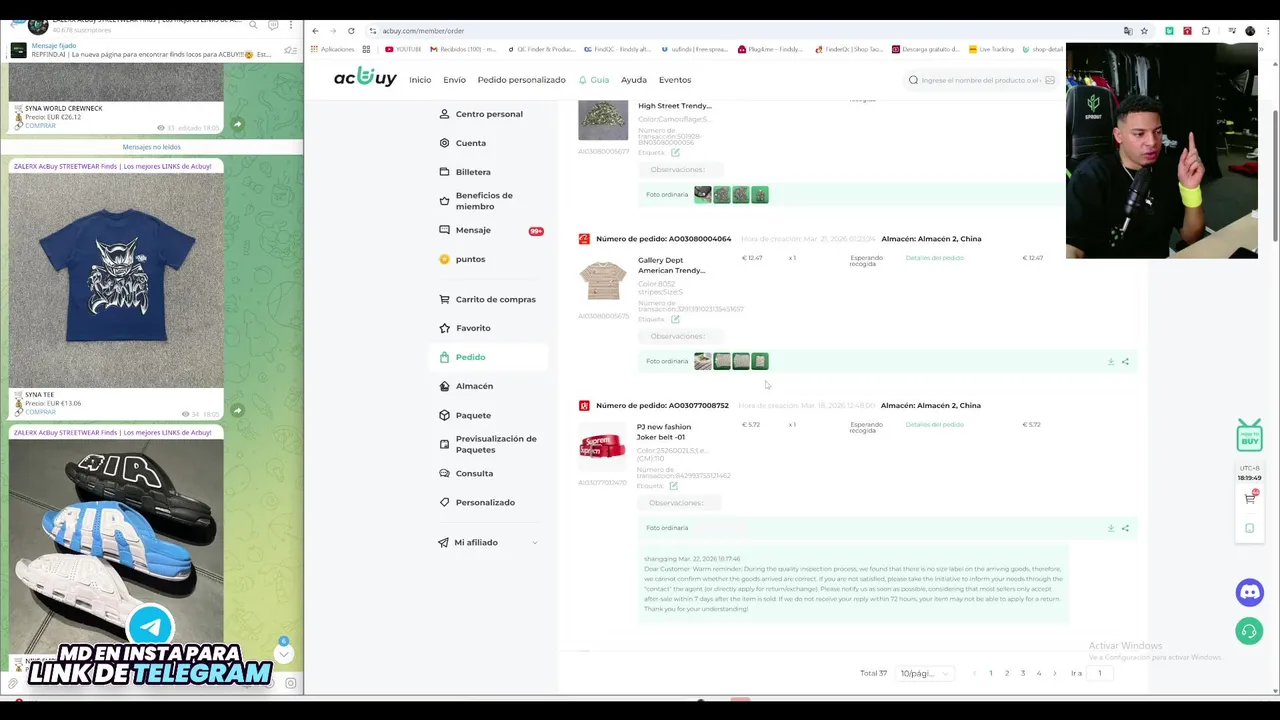Image resolution: width=1280 pixels, height=720 pixels.
Task: Open Pedido personalizado in the top navigation
Action: tap(521, 80)
